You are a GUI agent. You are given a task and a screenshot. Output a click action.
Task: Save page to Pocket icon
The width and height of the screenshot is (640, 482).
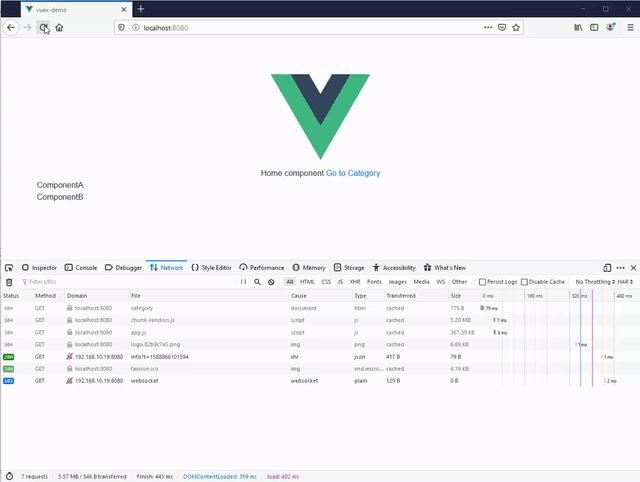502,28
